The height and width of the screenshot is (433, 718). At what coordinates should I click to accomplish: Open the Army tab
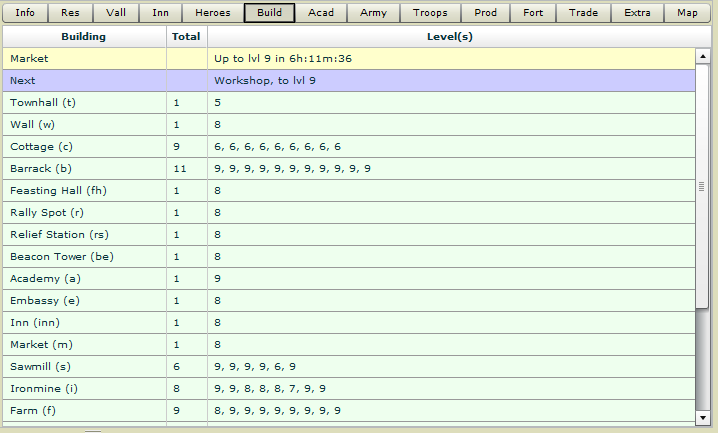click(374, 13)
